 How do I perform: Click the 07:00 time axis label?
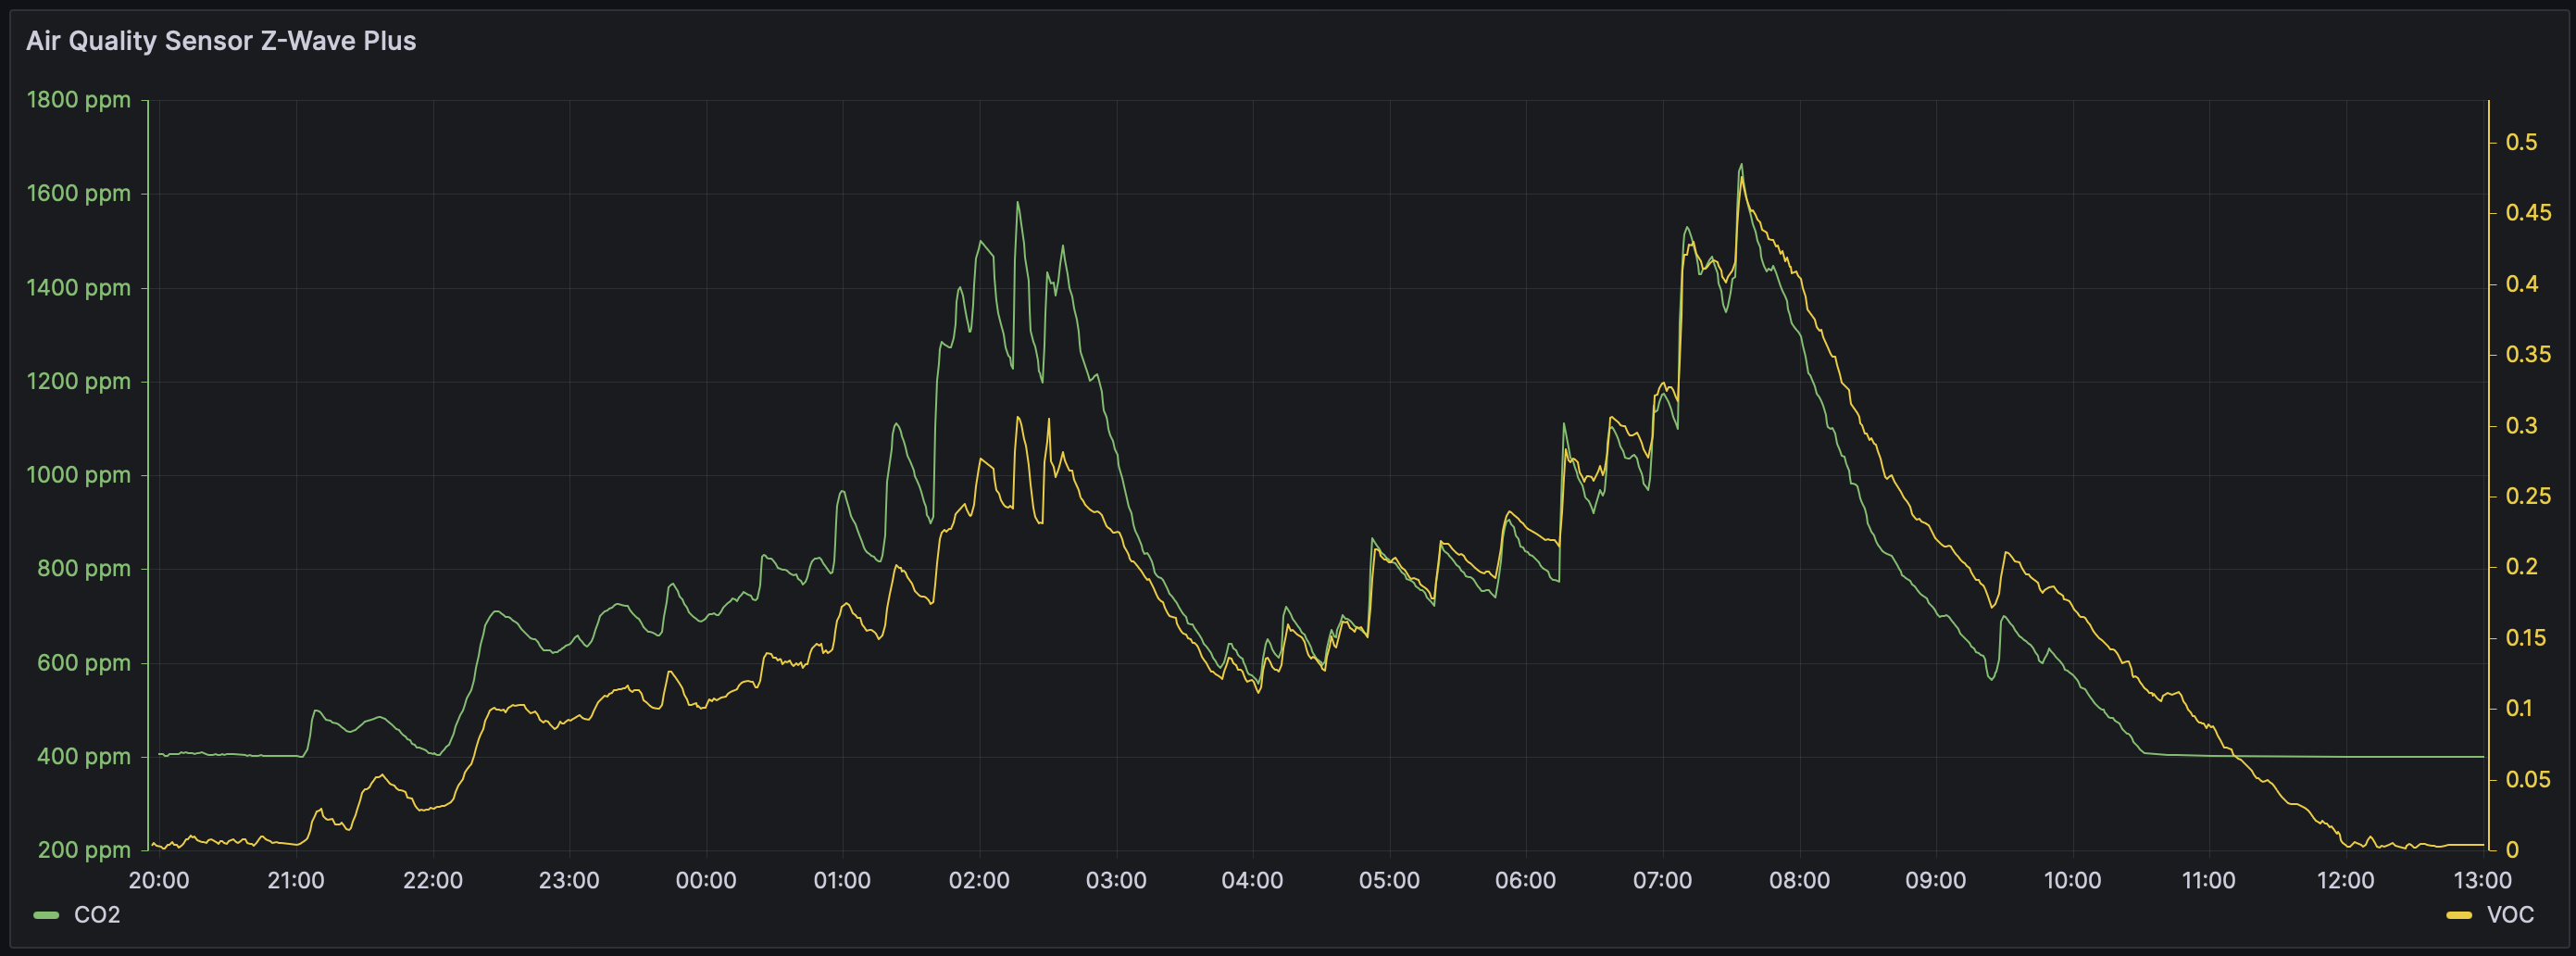coord(1663,881)
